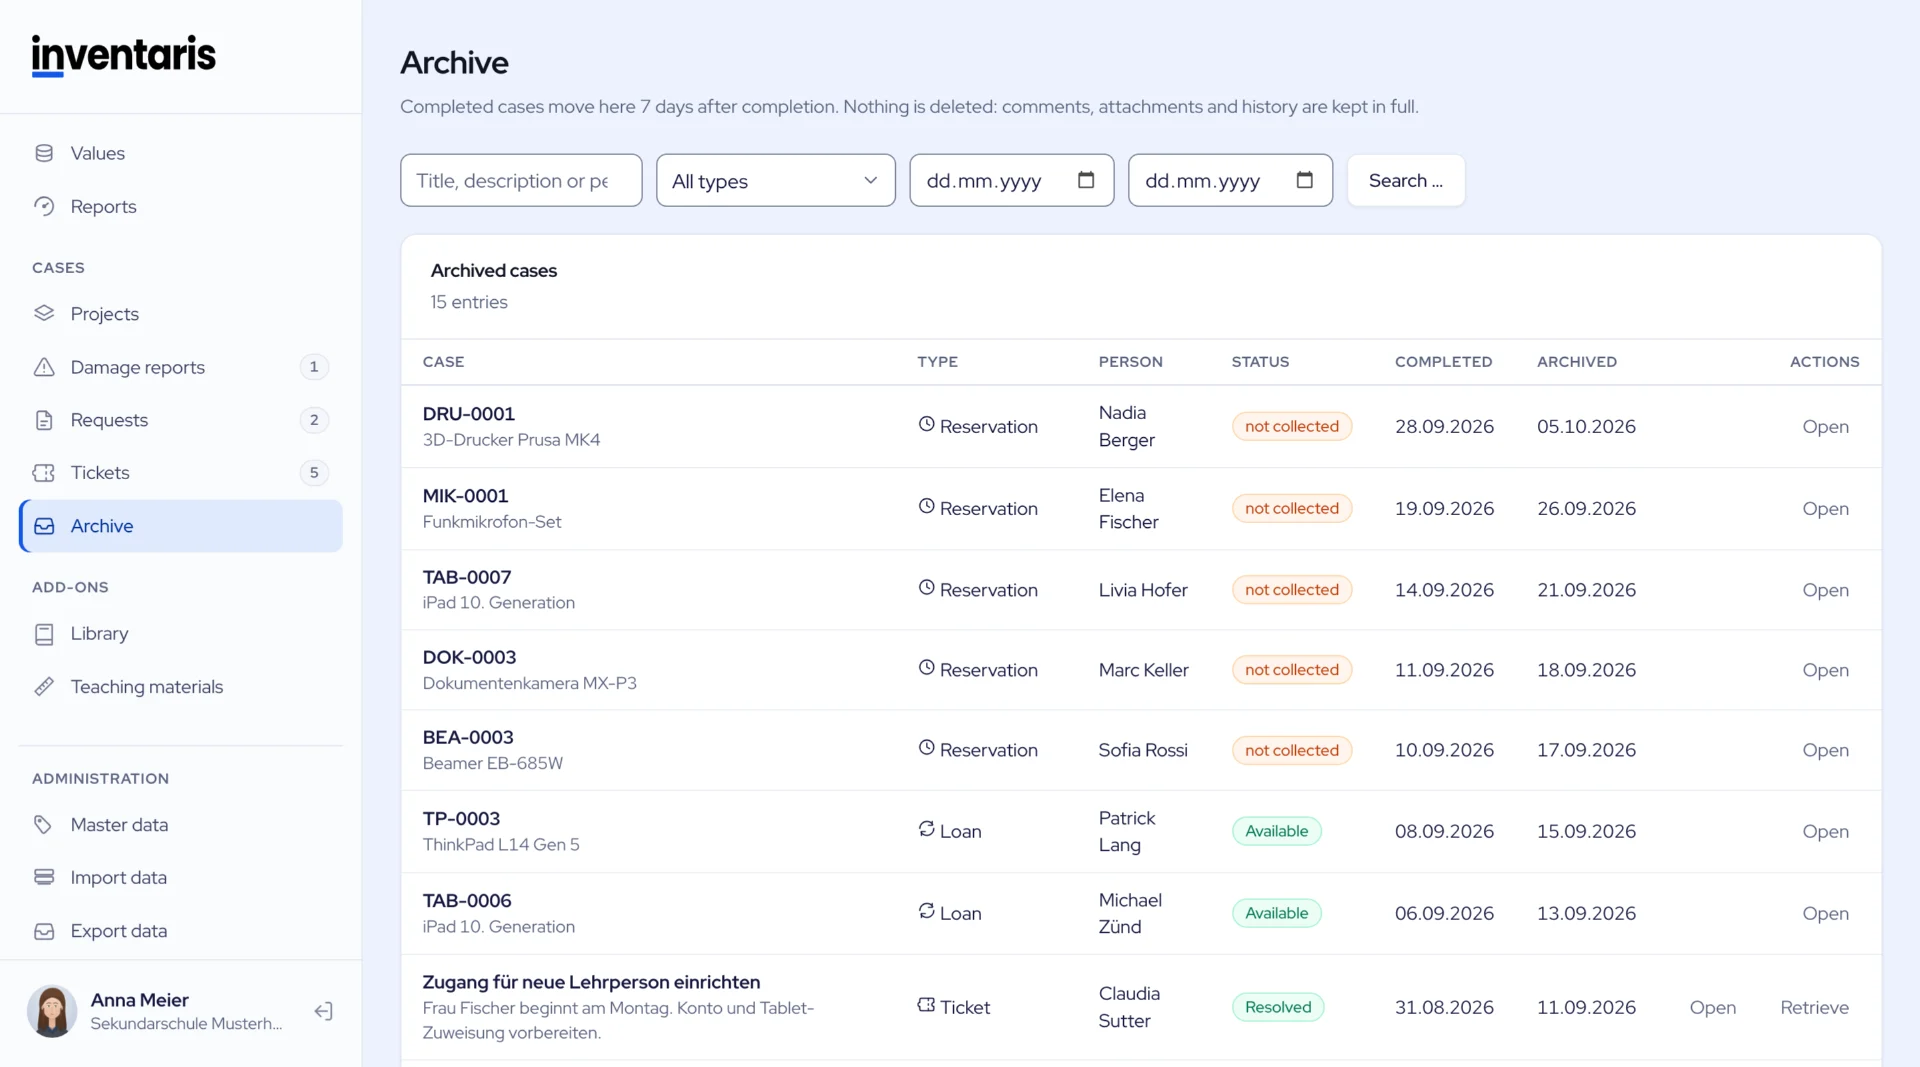Click the Master data tag icon
The image size is (1920, 1067).
[44, 825]
